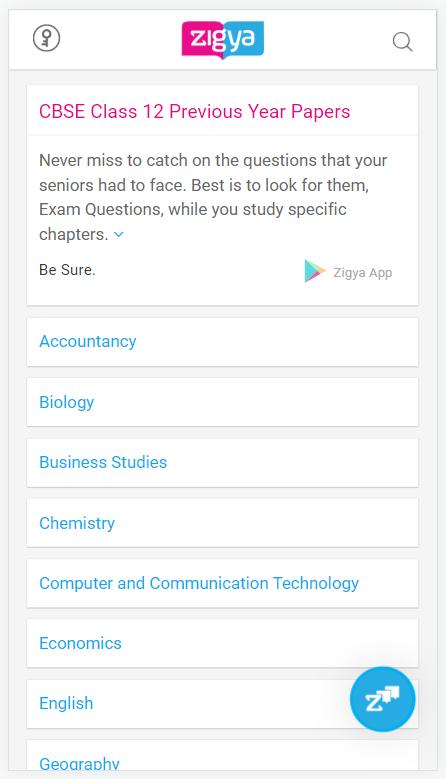Screen dimensions: 446x779
Task: Click the description paragraph text
Action: tap(213, 197)
